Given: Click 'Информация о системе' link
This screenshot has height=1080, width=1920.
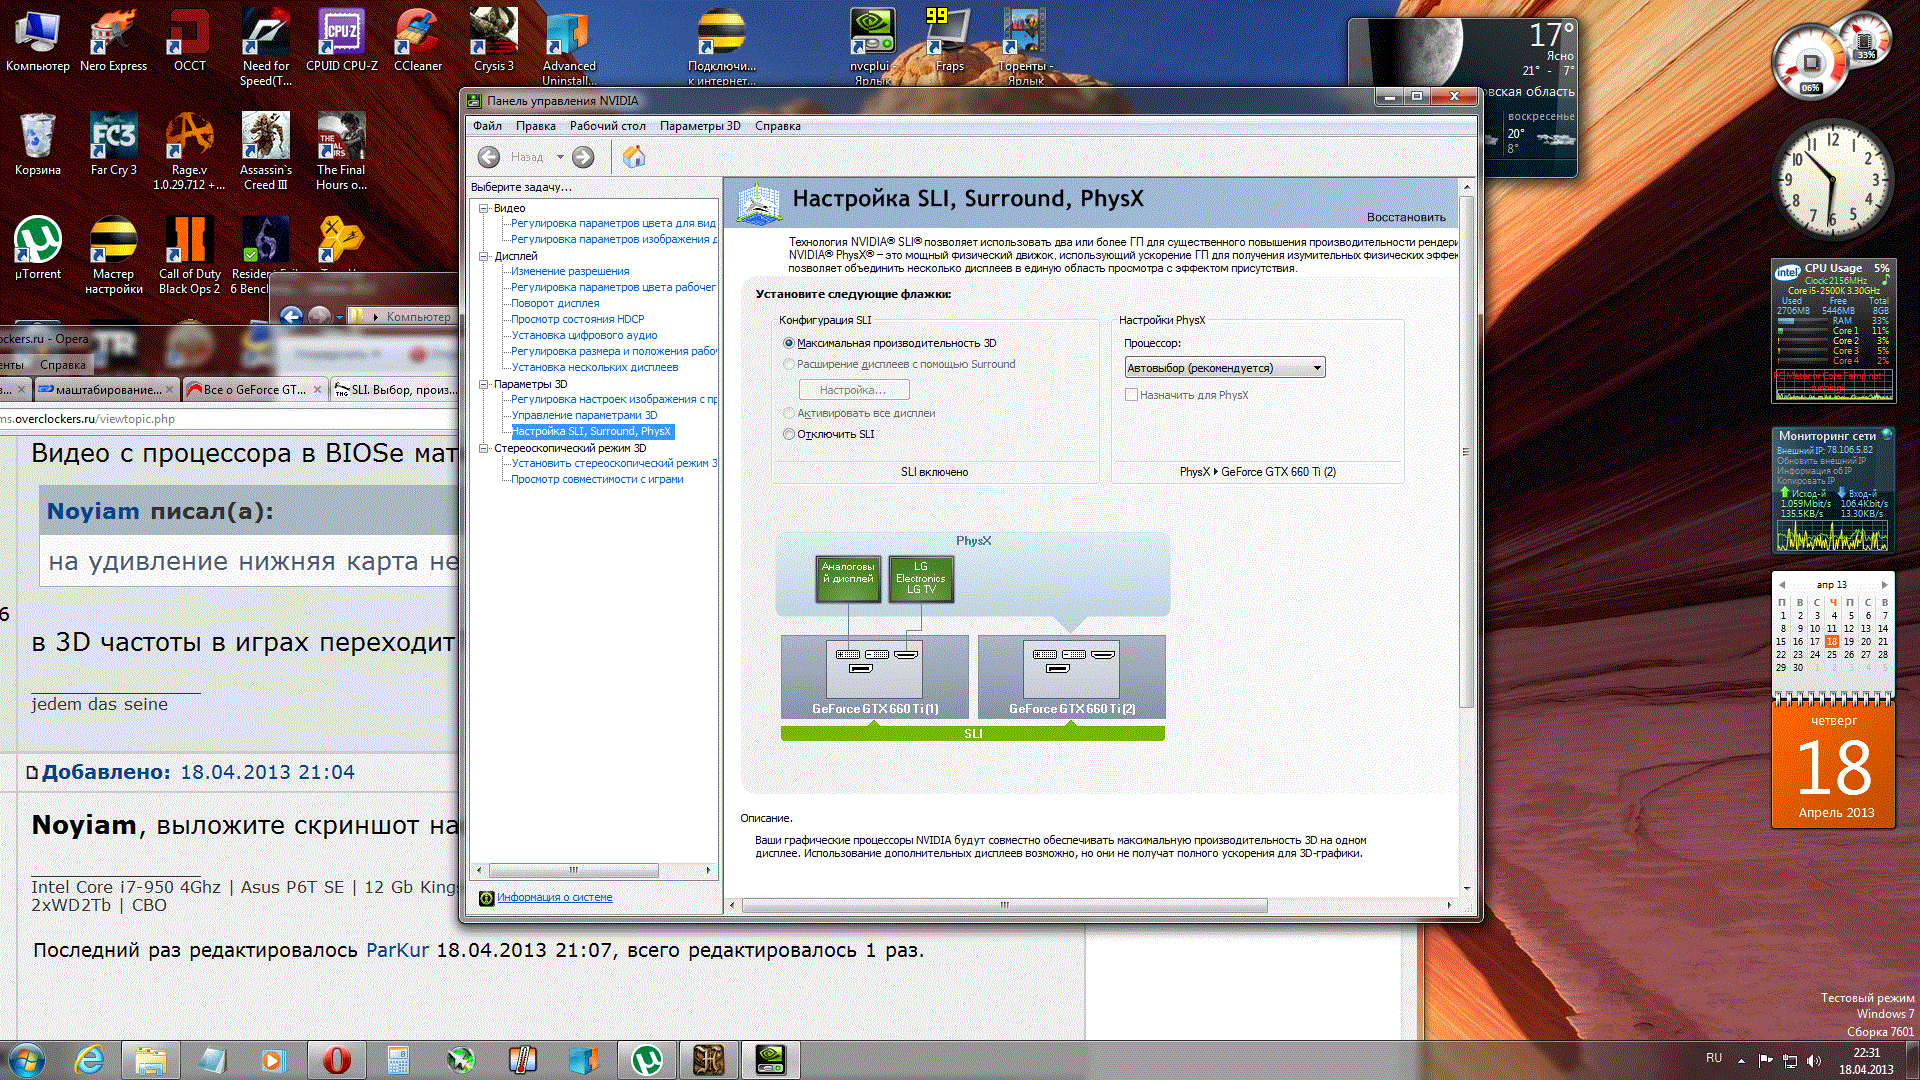Looking at the screenshot, I should [554, 897].
